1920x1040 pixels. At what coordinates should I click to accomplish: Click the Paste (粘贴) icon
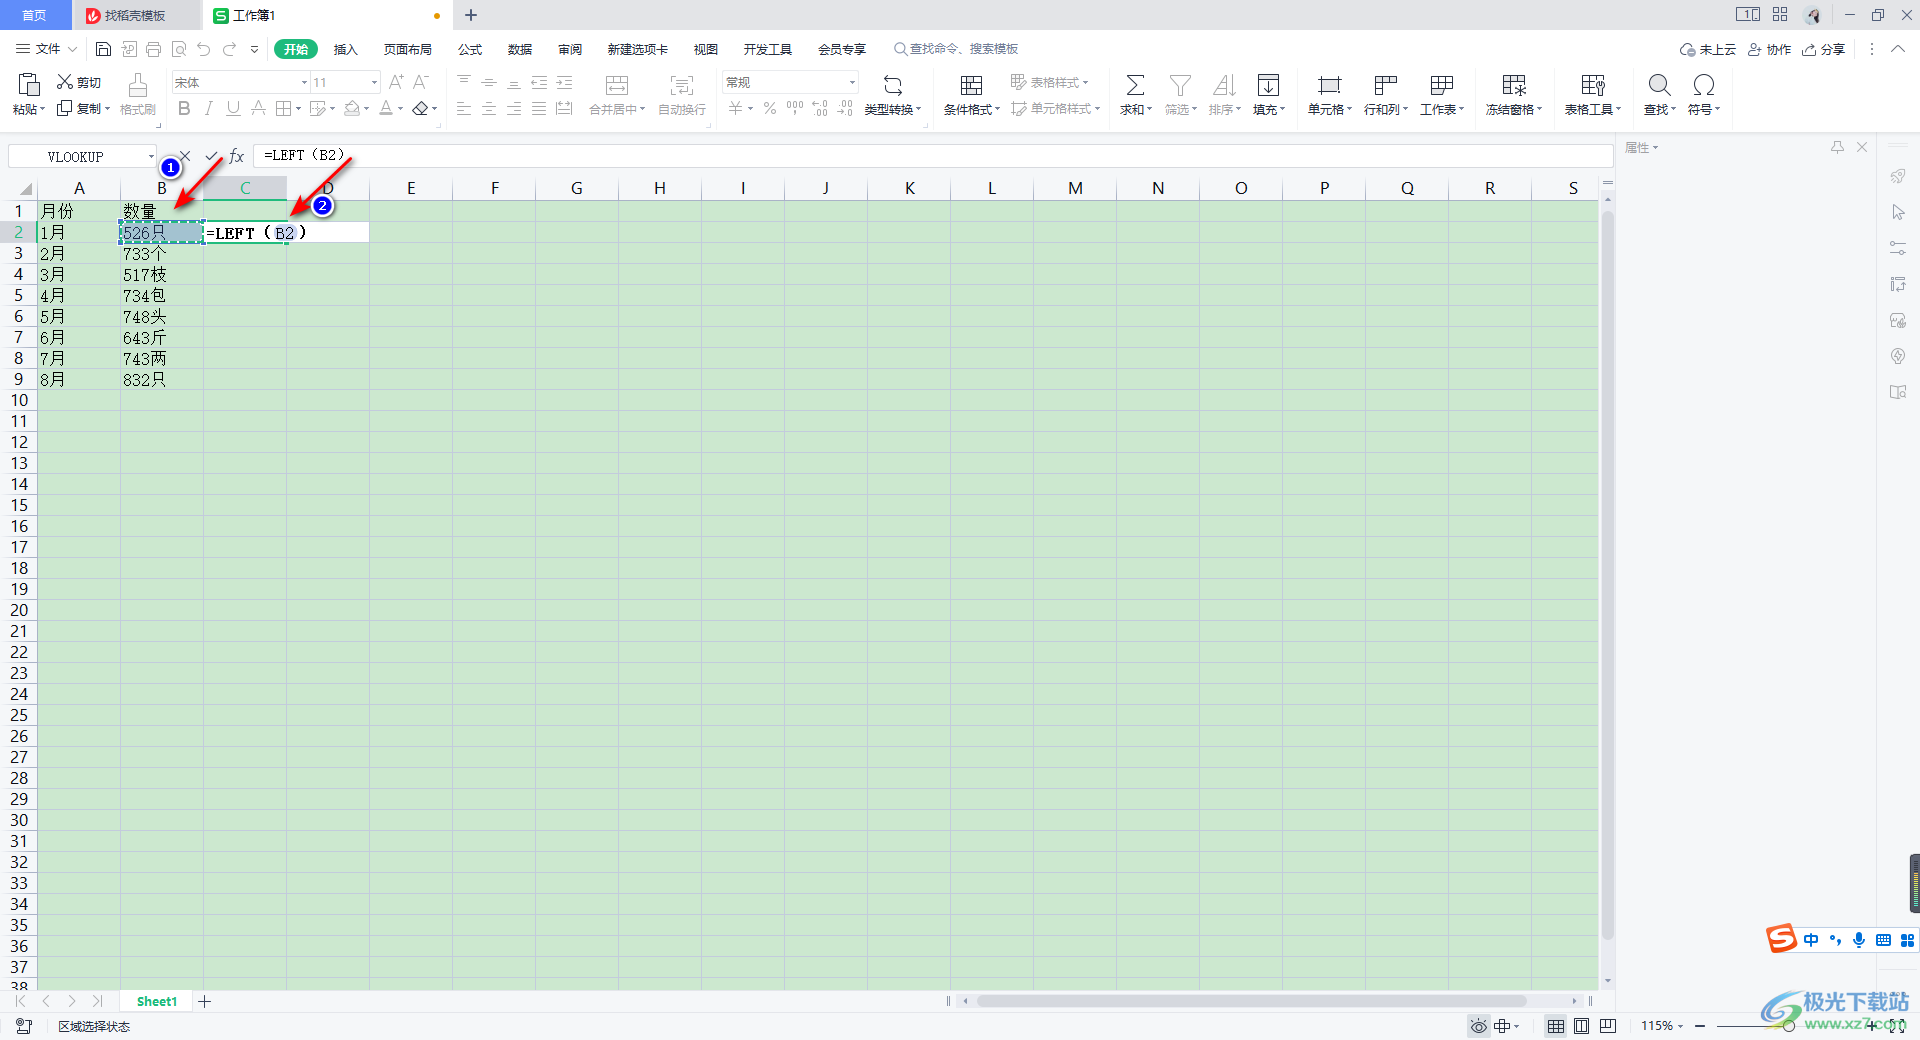tap(29, 85)
